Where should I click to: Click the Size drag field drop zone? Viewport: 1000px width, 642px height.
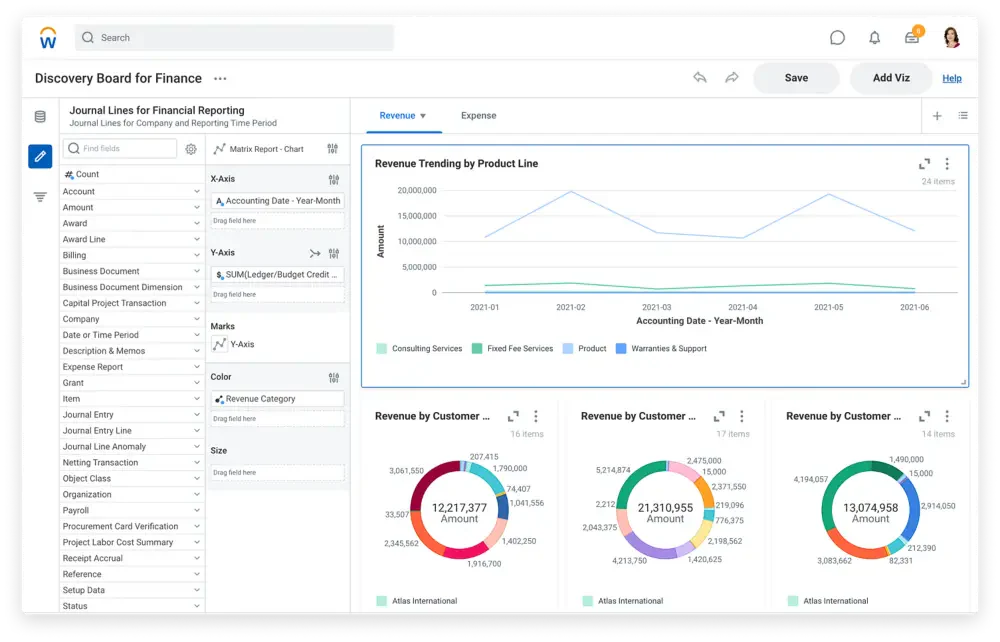click(277, 473)
